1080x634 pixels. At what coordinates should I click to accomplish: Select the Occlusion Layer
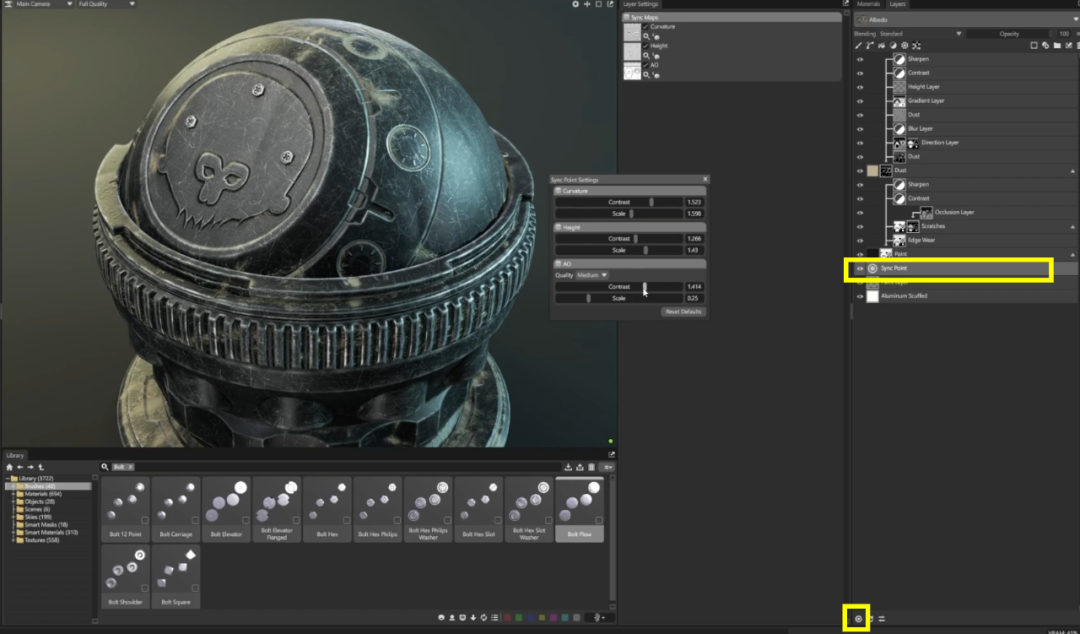coord(954,212)
